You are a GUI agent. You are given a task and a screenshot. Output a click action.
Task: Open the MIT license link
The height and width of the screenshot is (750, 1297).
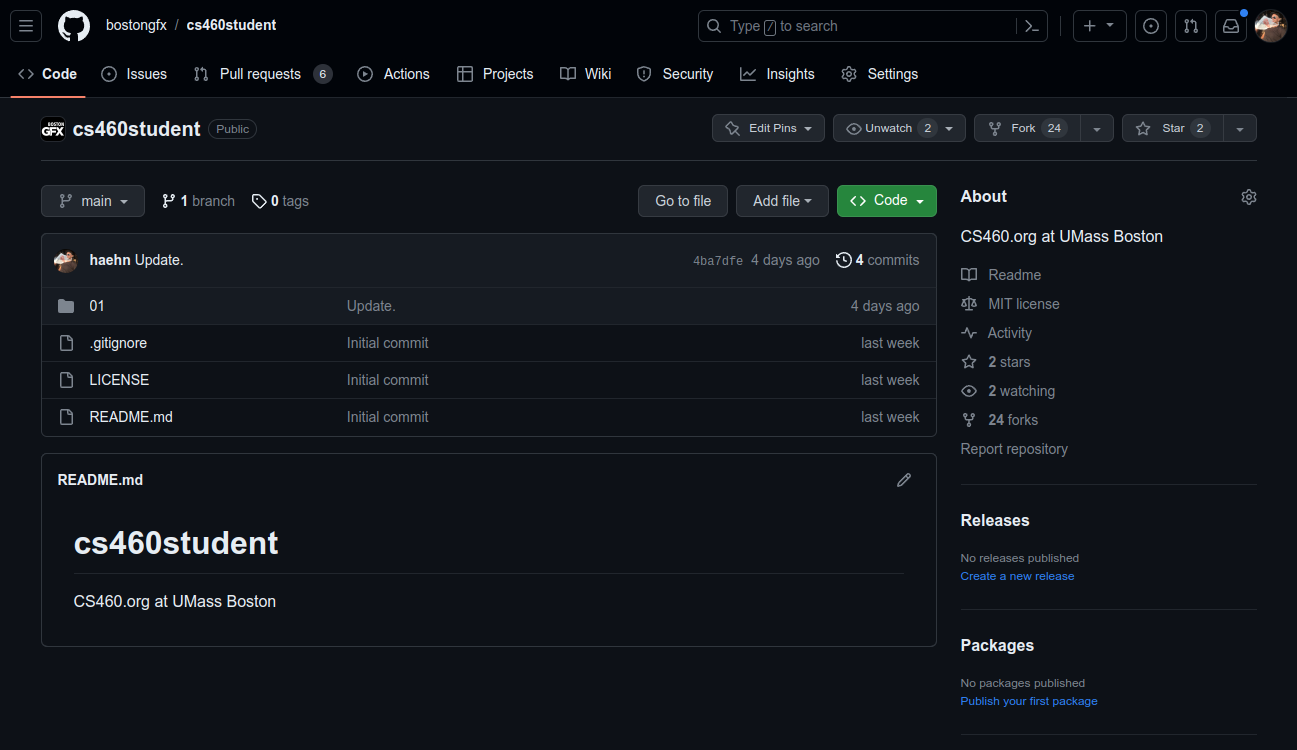[1010, 304]
